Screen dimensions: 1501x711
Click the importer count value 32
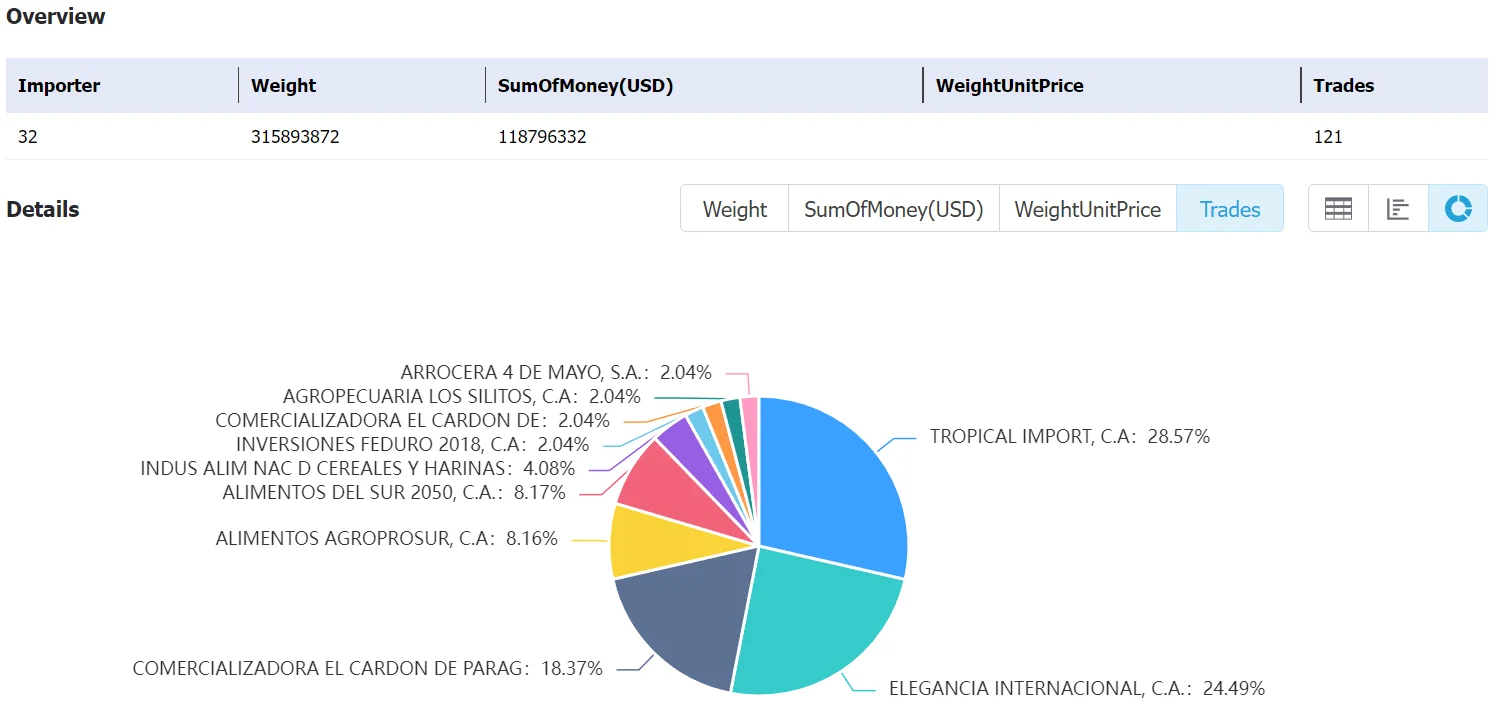click(28, 137)
